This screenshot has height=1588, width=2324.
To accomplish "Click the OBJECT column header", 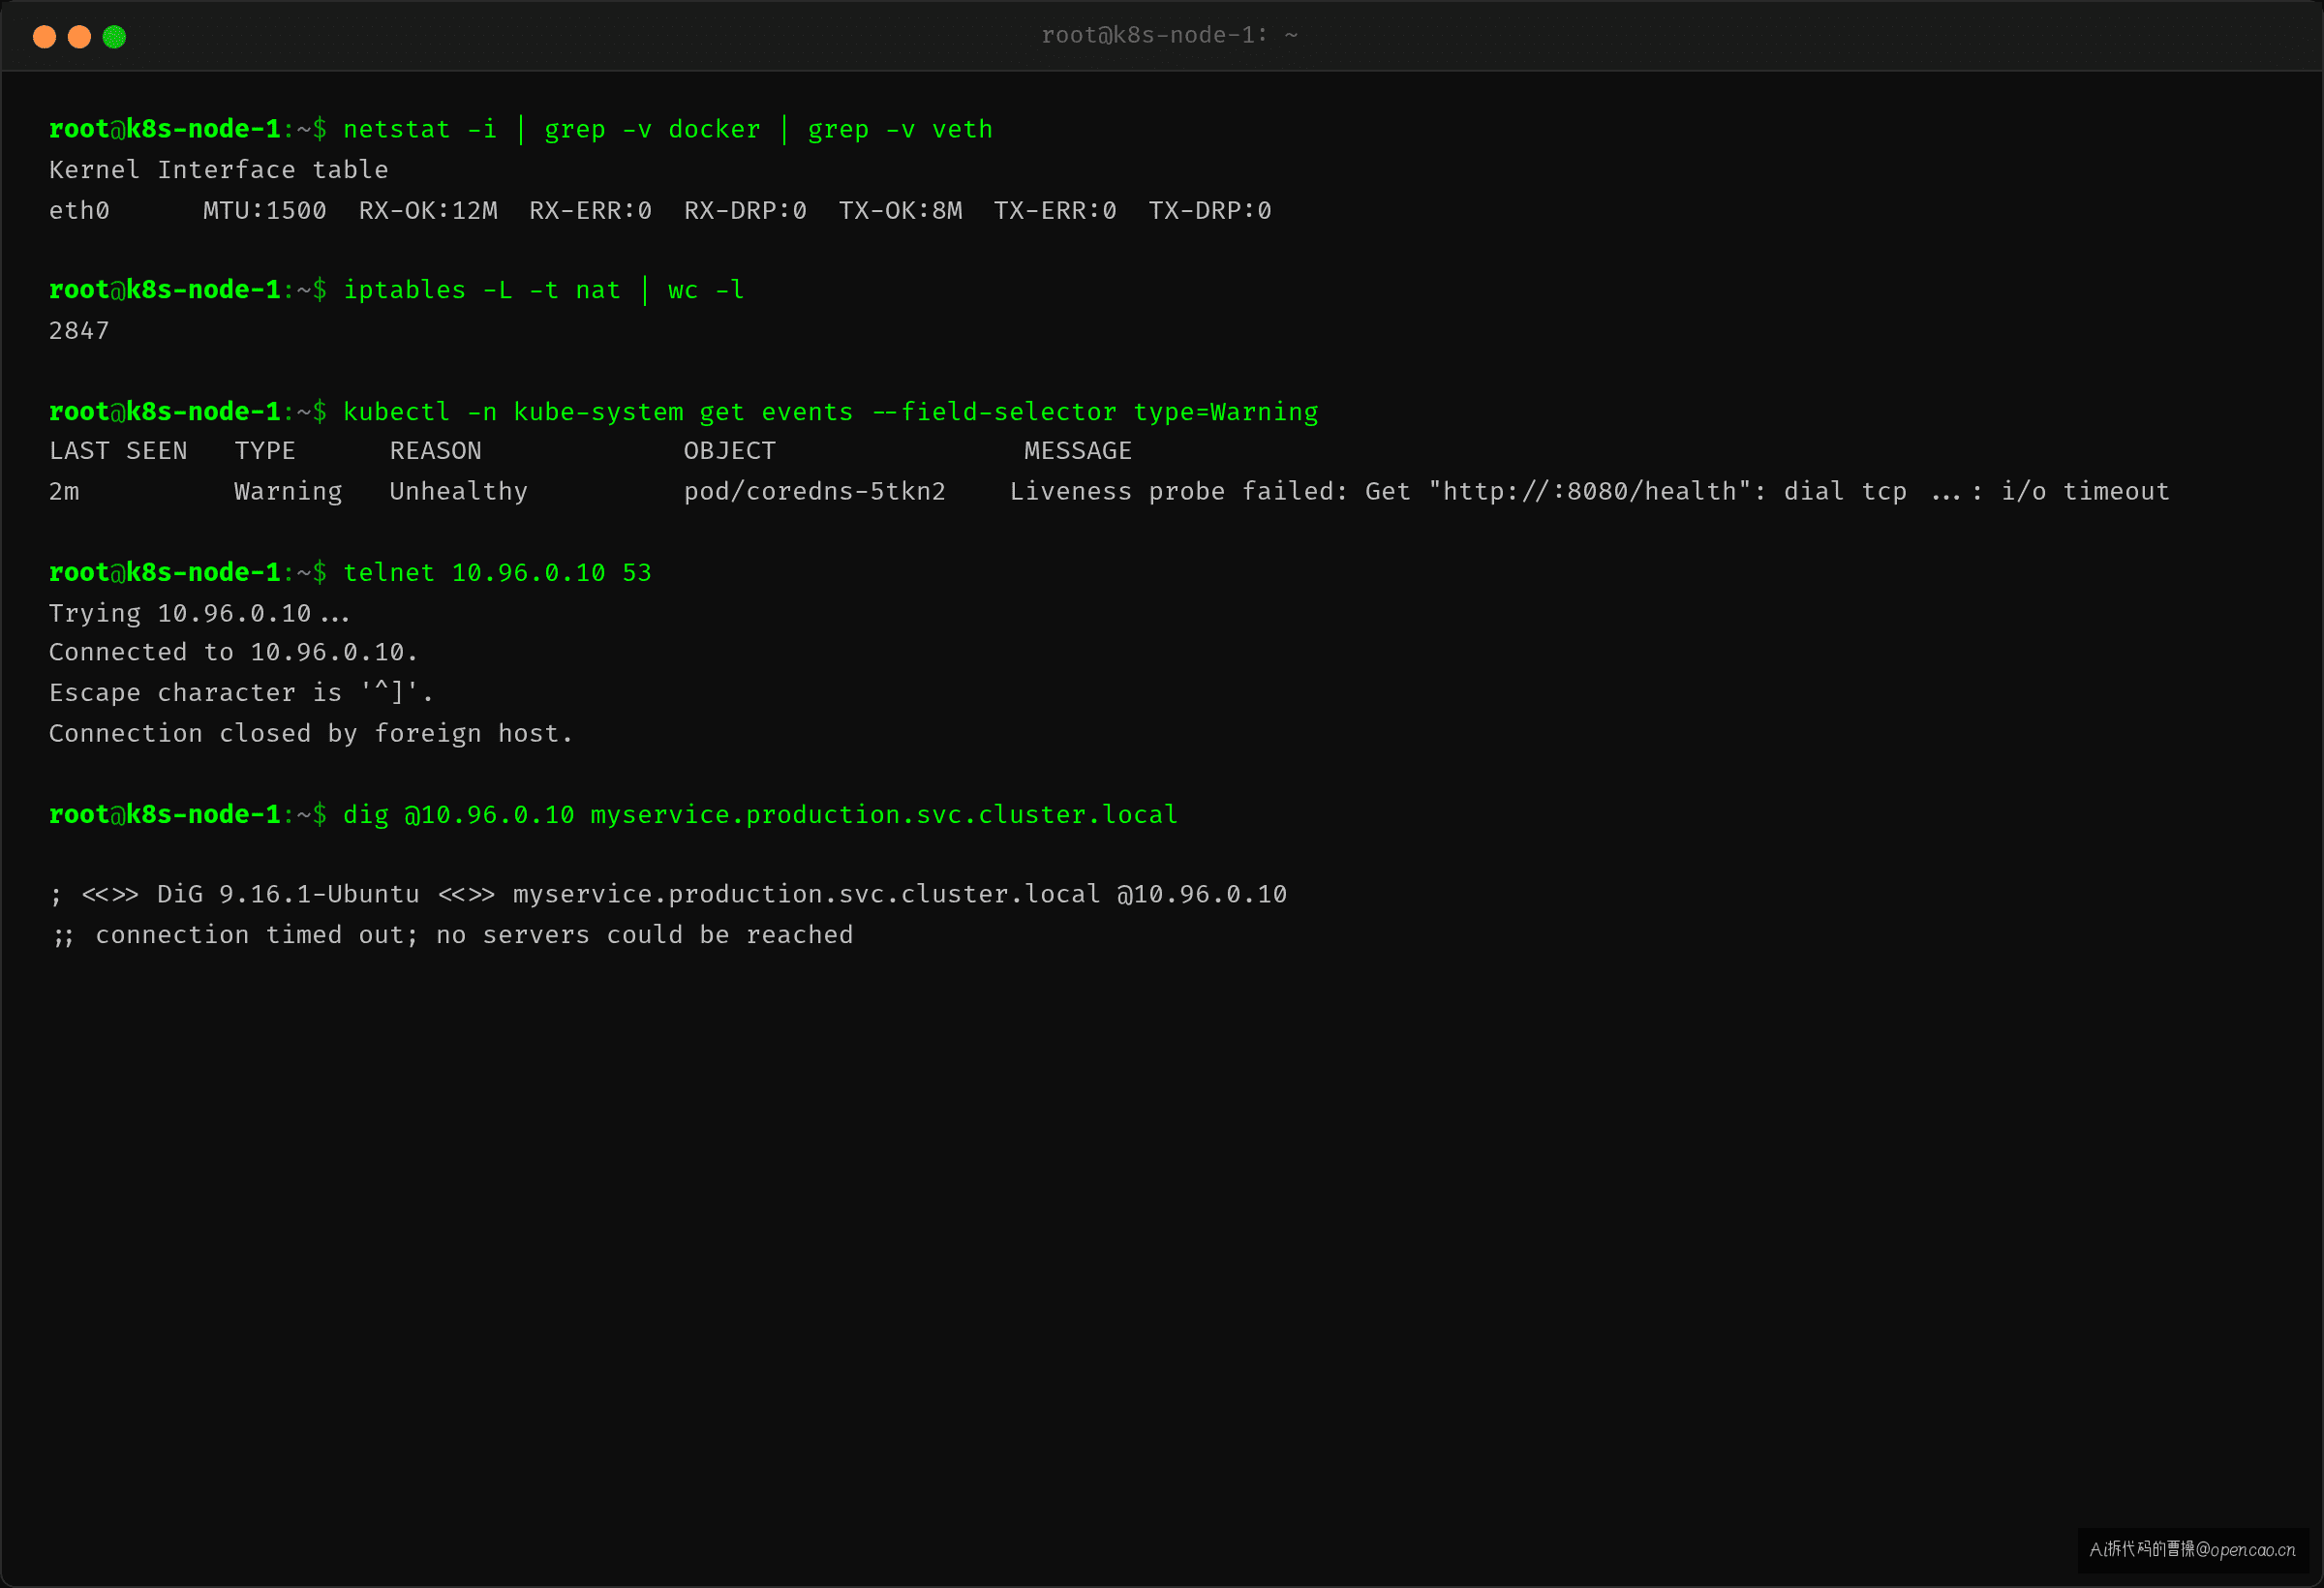I will click(x=729, y=451).
